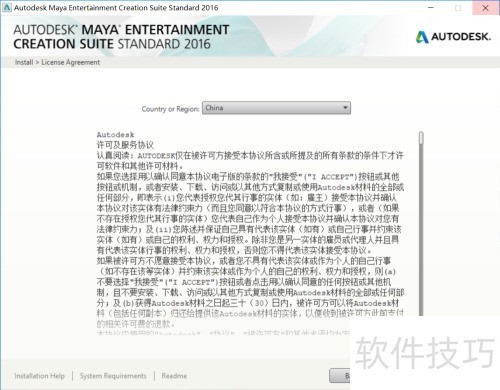Click the Installation Help link
Screen dimensions: 500x390
click(39, 376)
